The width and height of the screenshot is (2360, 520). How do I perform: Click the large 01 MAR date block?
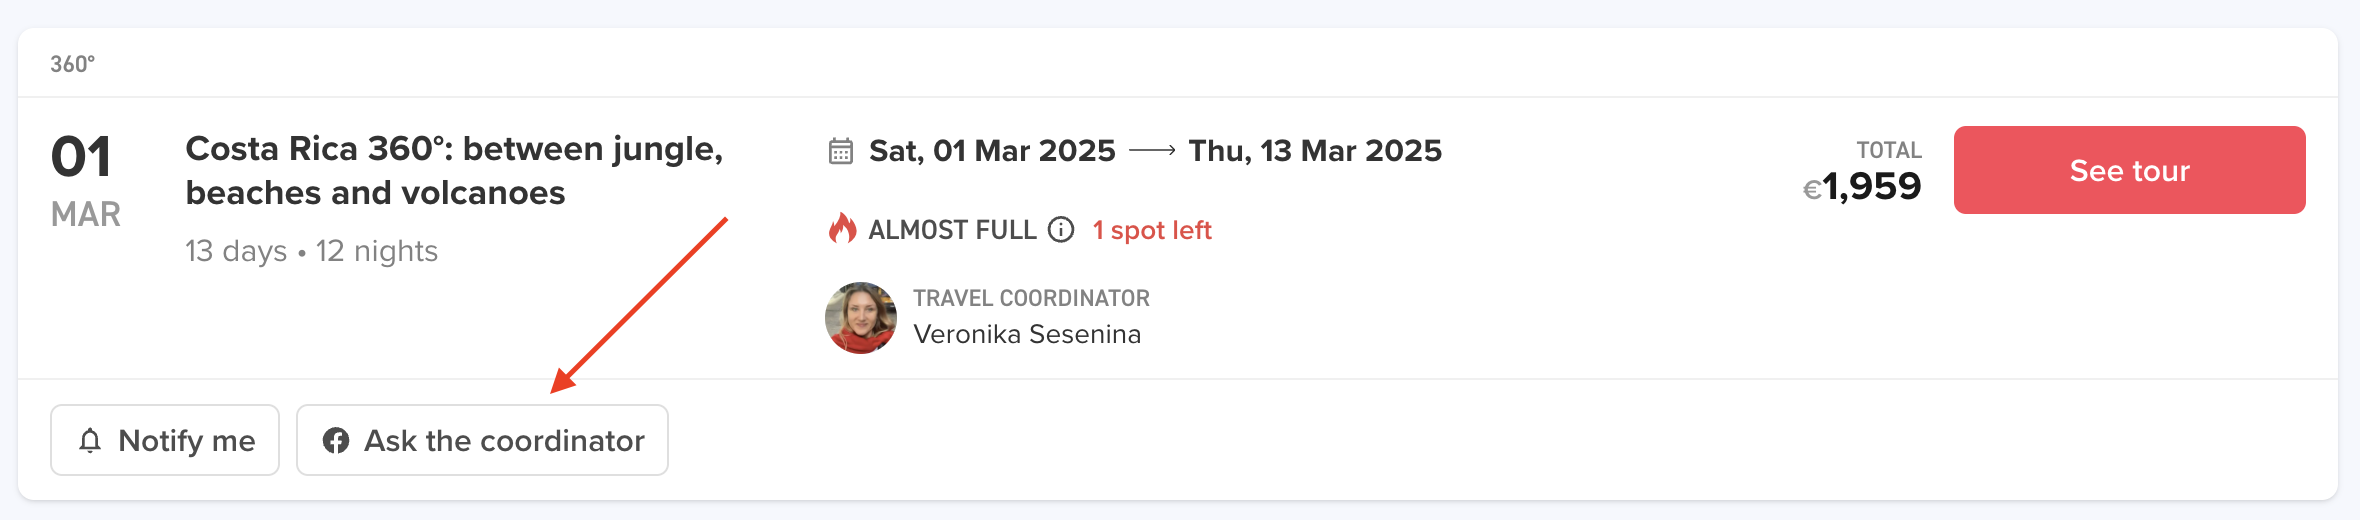coord(85,180)
